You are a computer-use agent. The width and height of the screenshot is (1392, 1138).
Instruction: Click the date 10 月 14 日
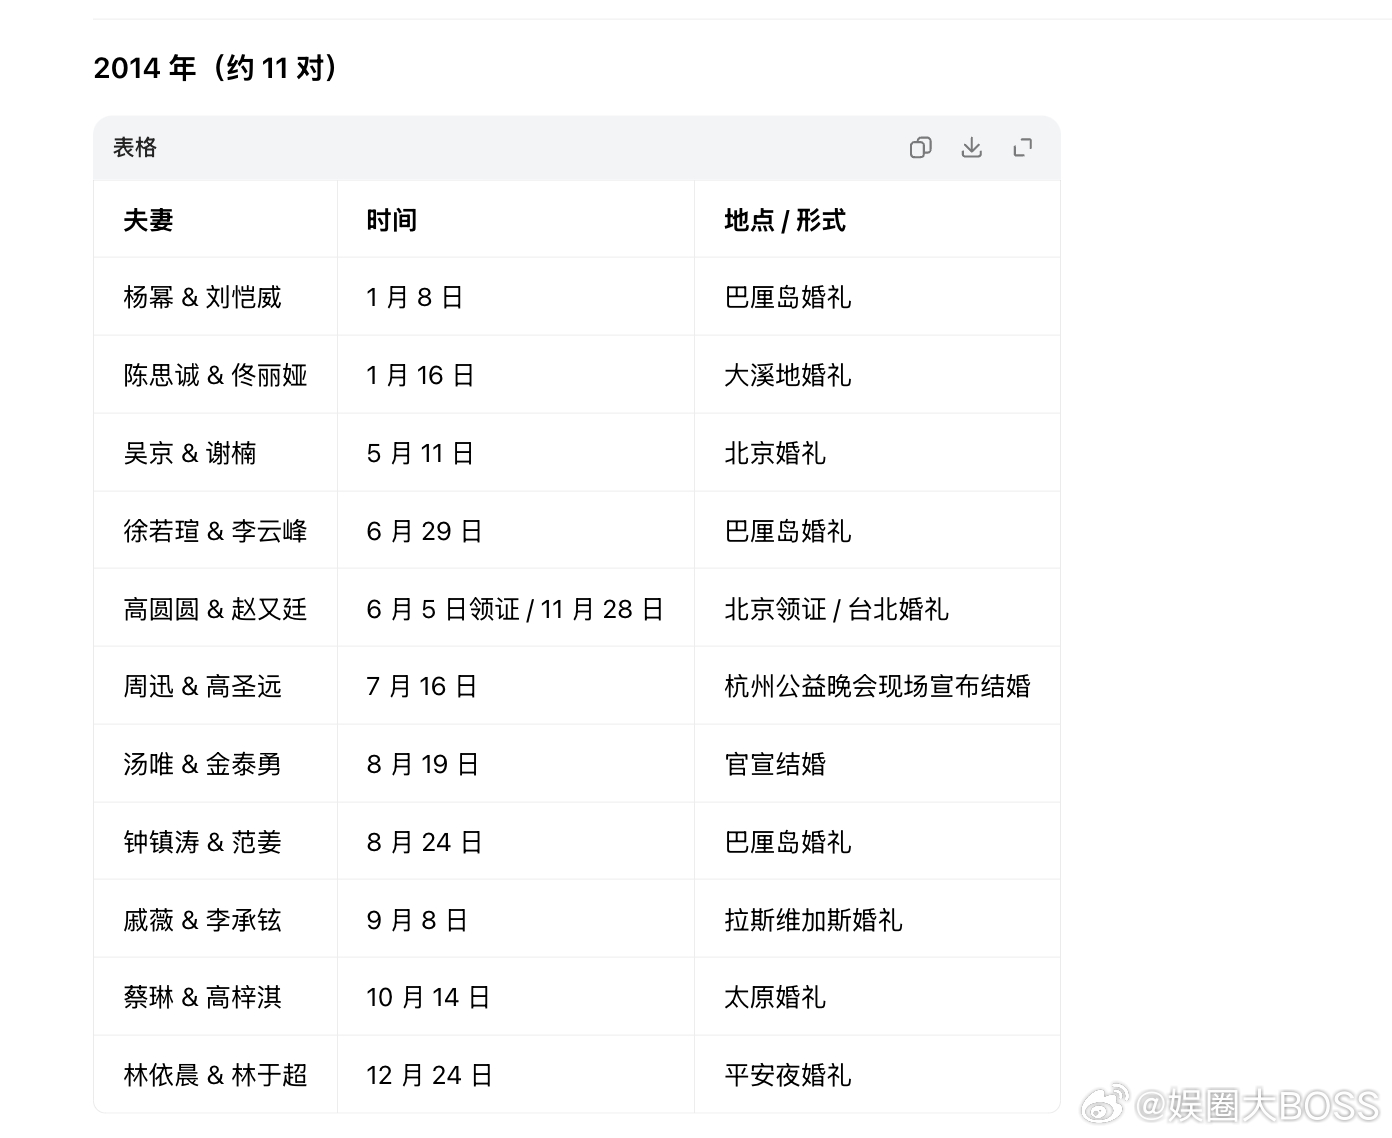428,997
